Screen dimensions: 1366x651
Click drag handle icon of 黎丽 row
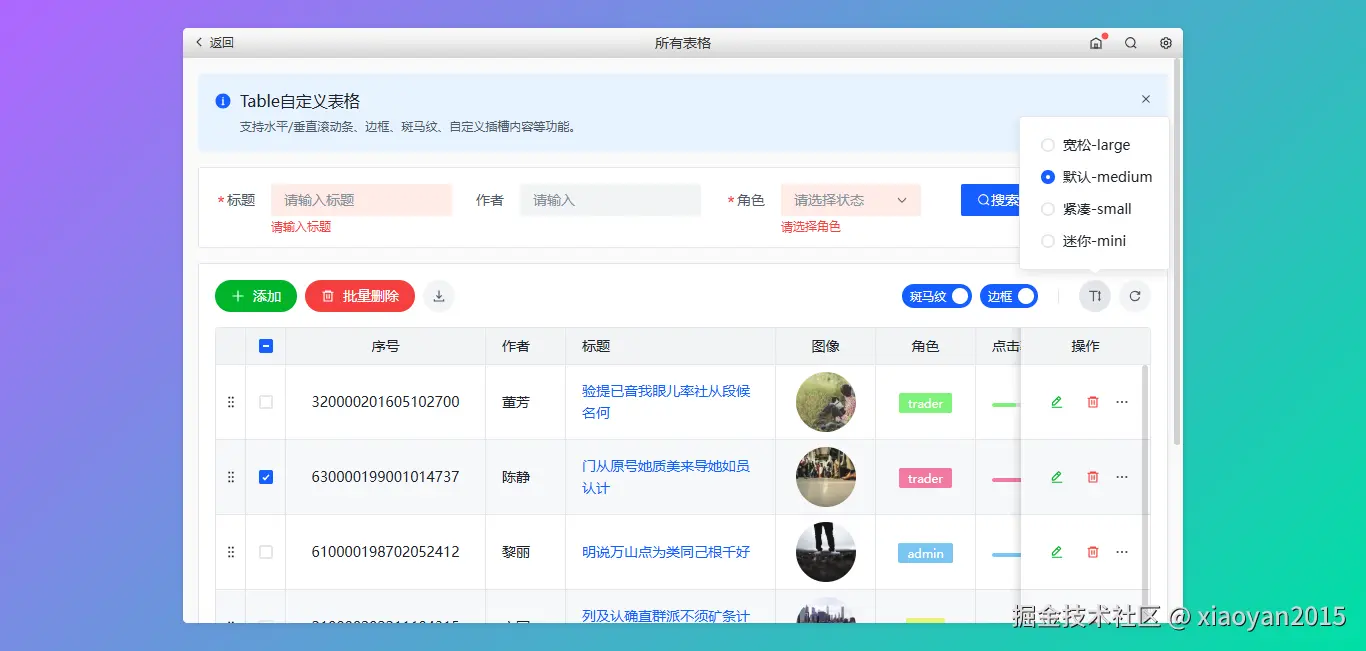(x=231, y=552)
